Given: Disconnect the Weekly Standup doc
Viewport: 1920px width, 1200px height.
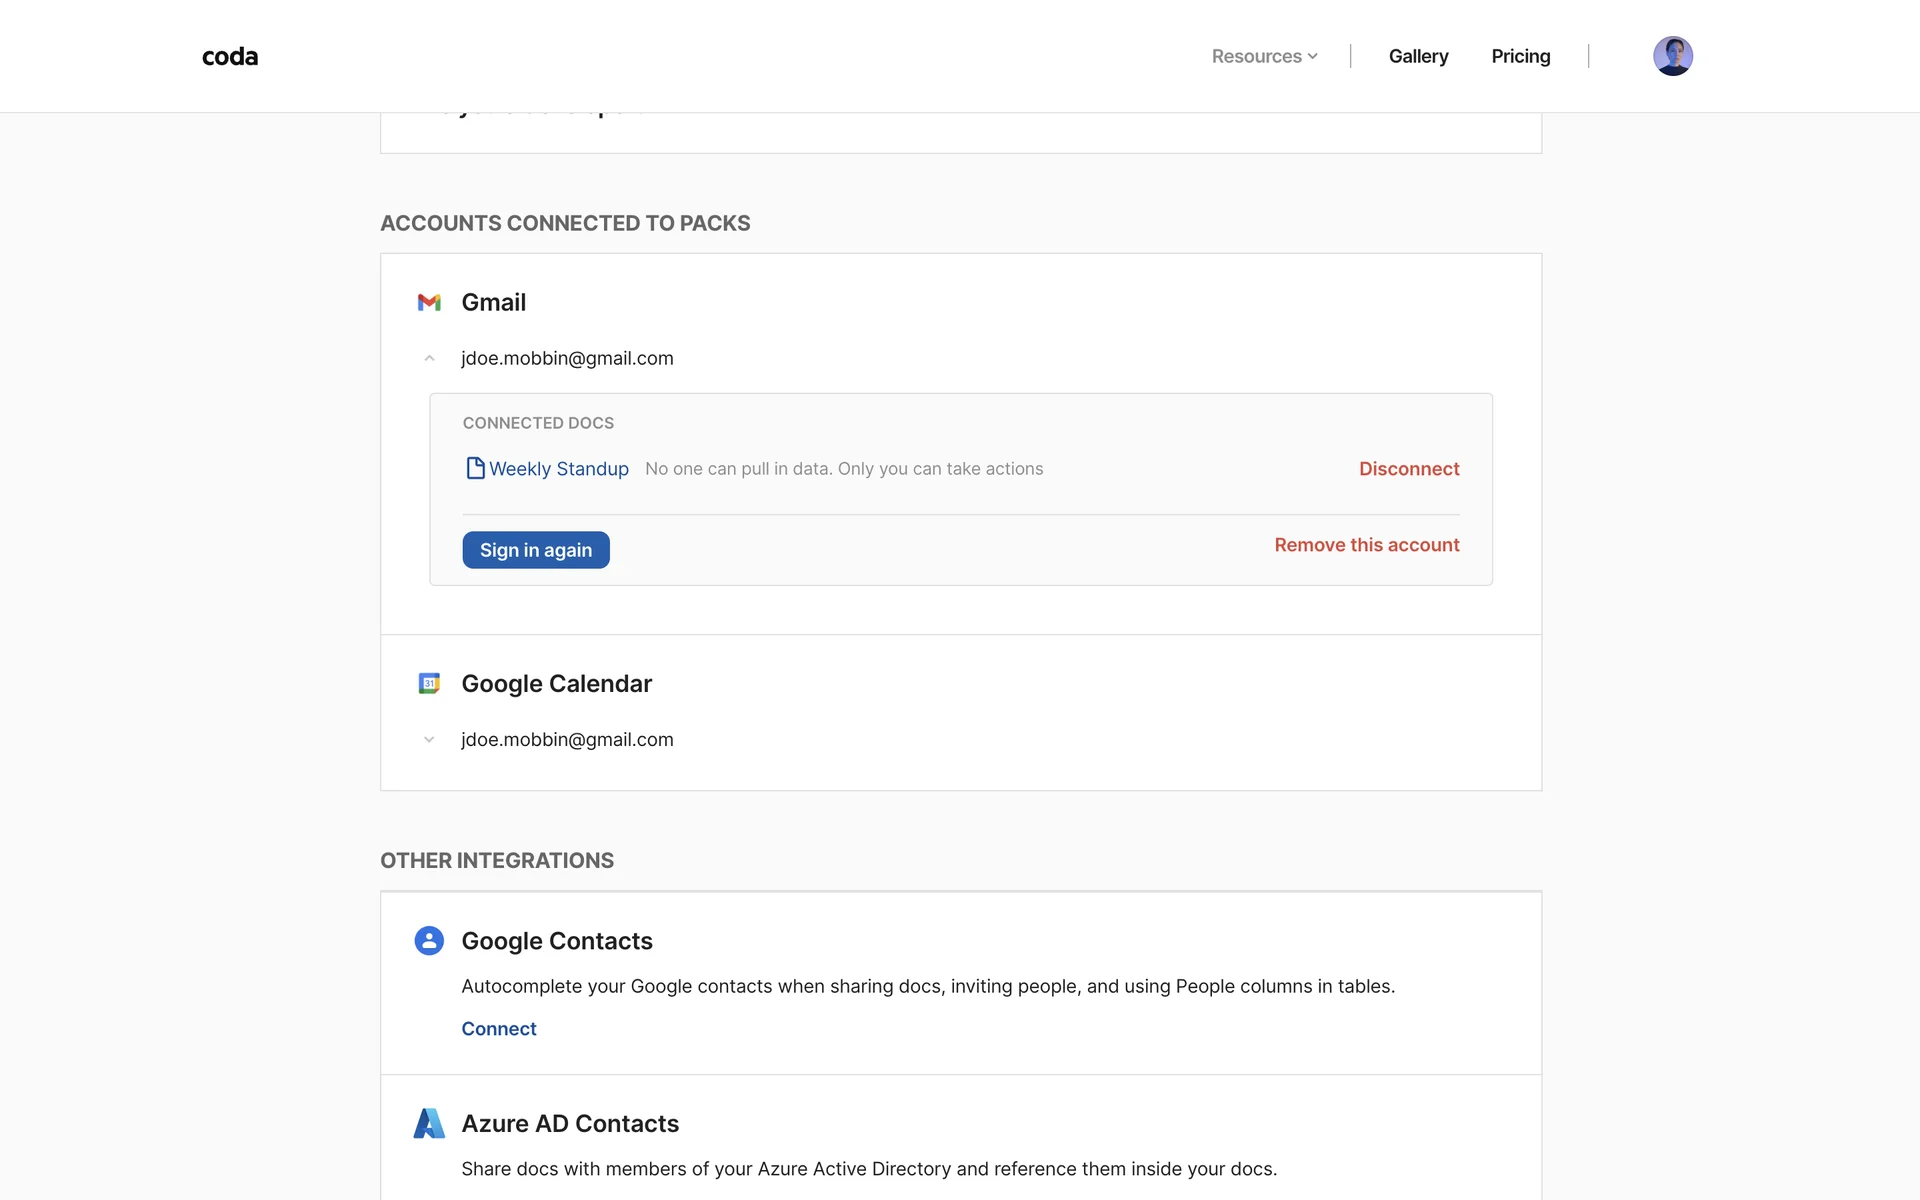Looking at the screenshot, I should (x=1408, y=469).
